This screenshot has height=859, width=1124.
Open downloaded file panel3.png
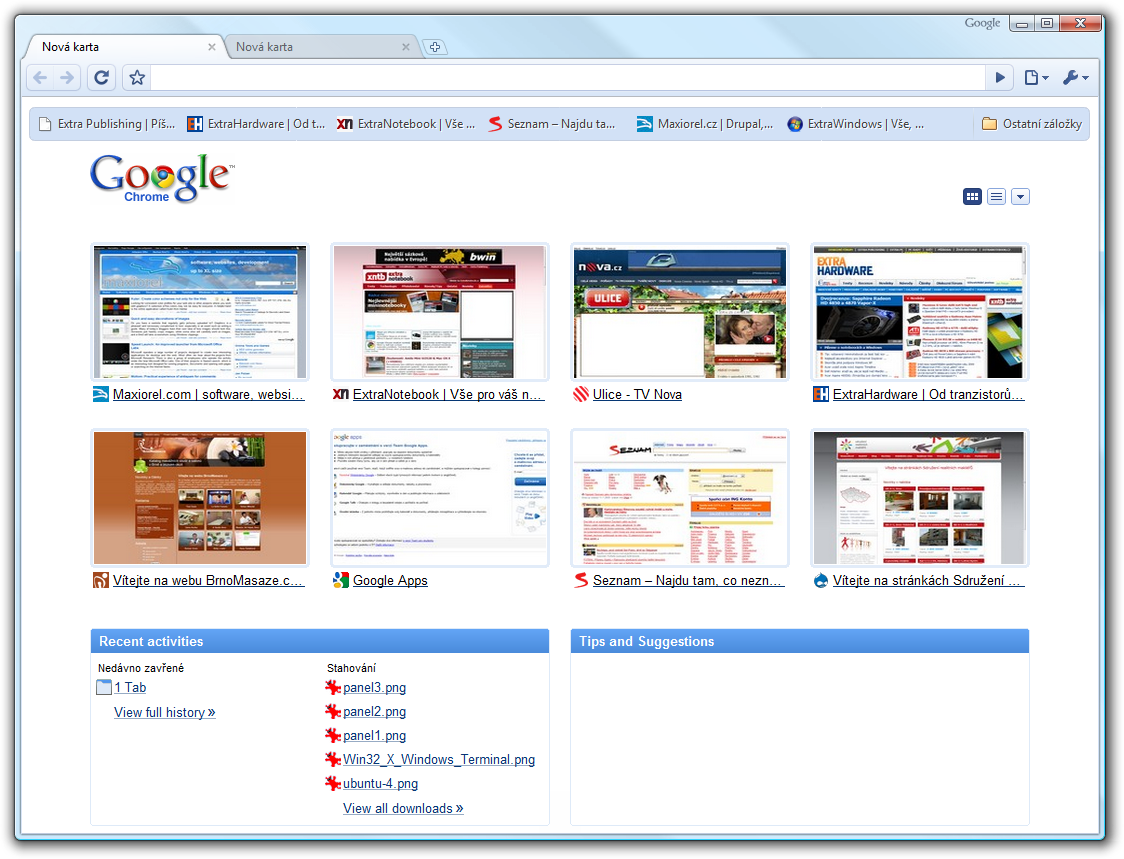[374, 688]
